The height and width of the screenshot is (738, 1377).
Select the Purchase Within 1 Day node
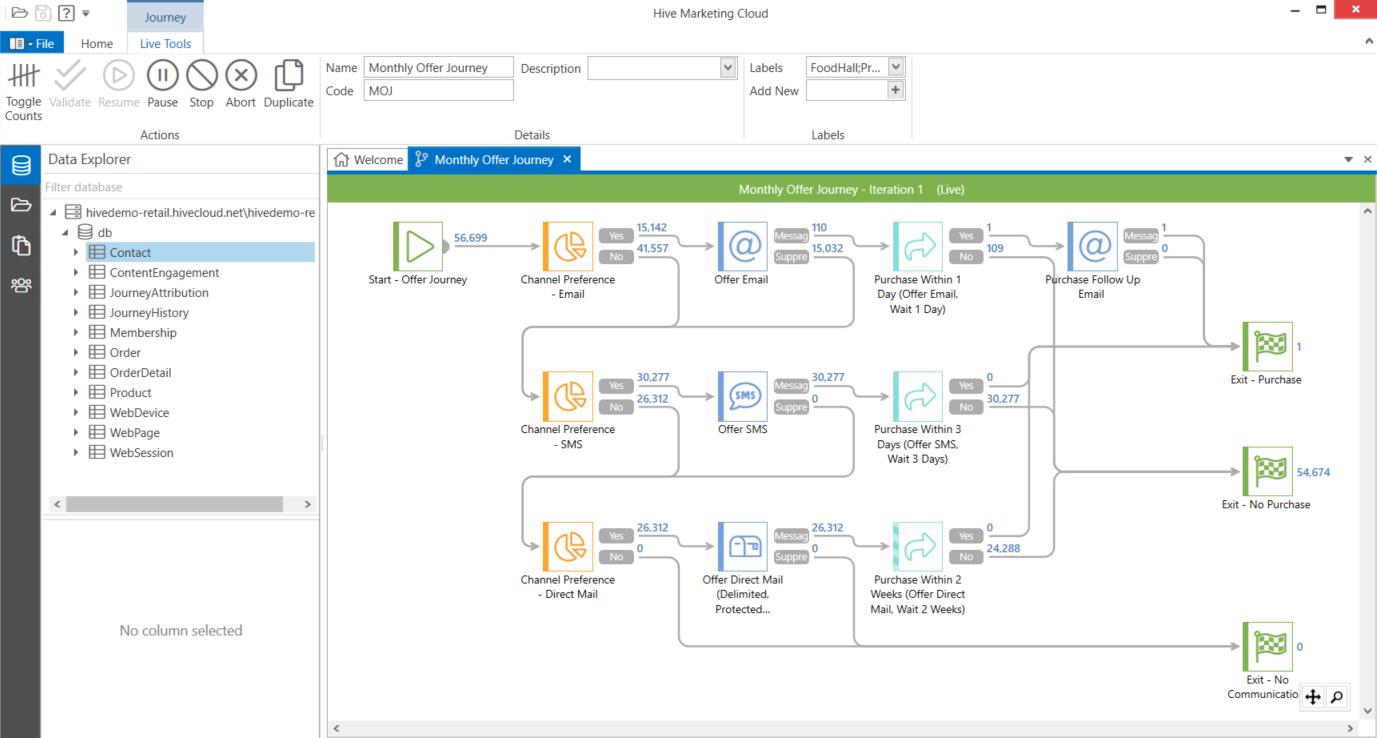917,246
